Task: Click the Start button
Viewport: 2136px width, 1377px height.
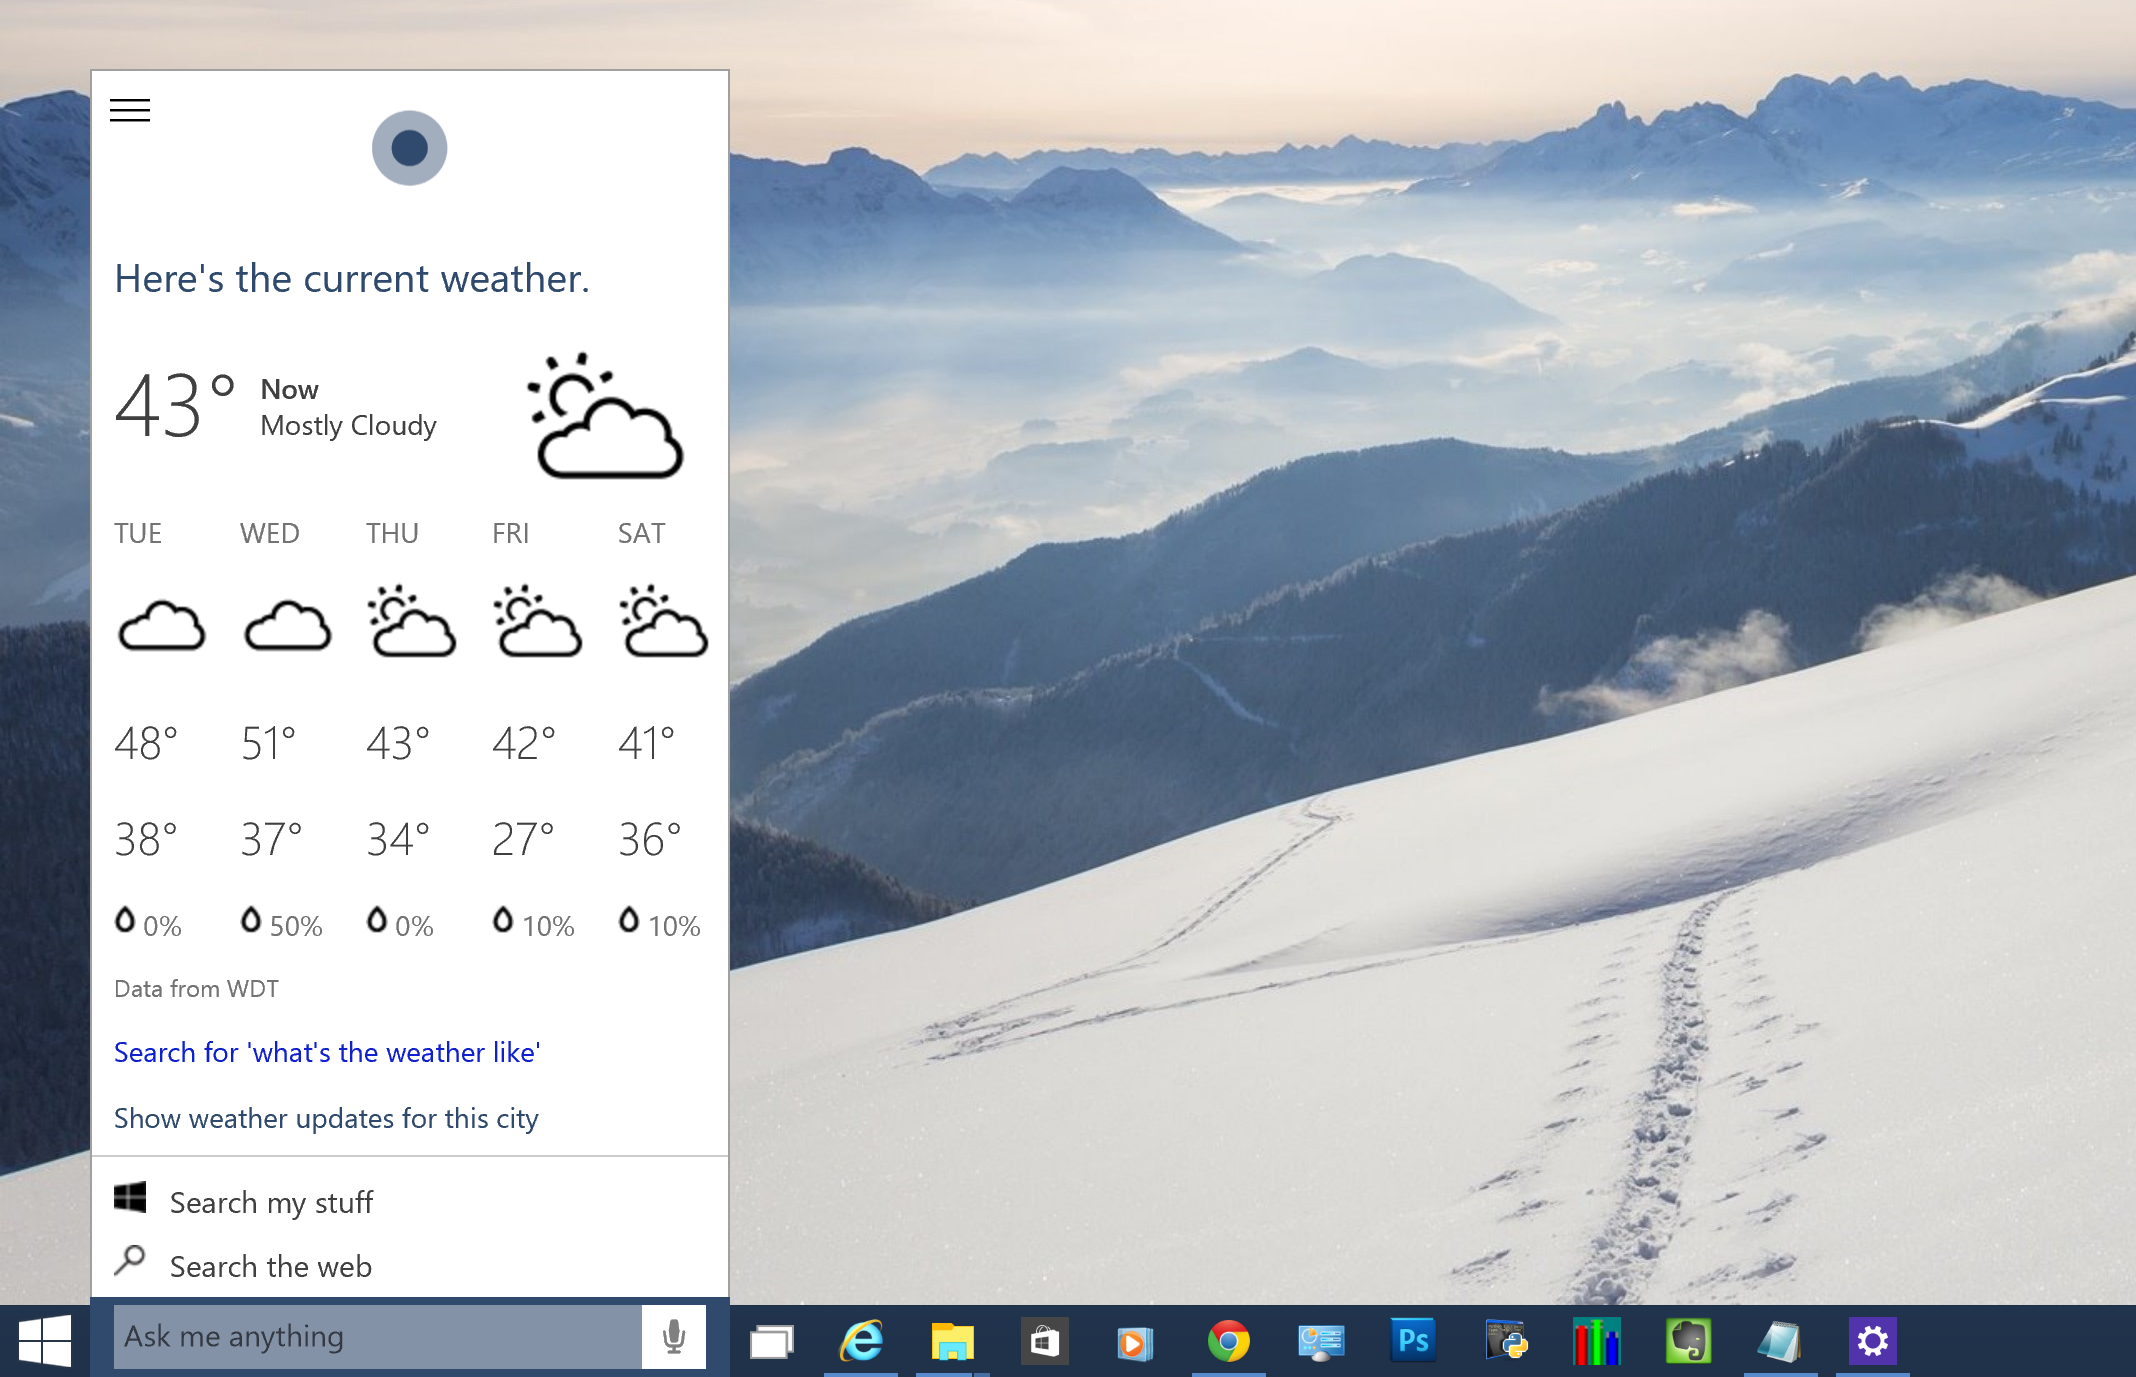Action: click(x=44, y=1340)
